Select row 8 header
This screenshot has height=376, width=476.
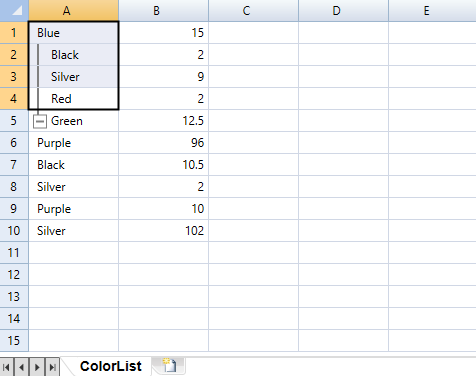pyautogui.click(x=14, y=187)
